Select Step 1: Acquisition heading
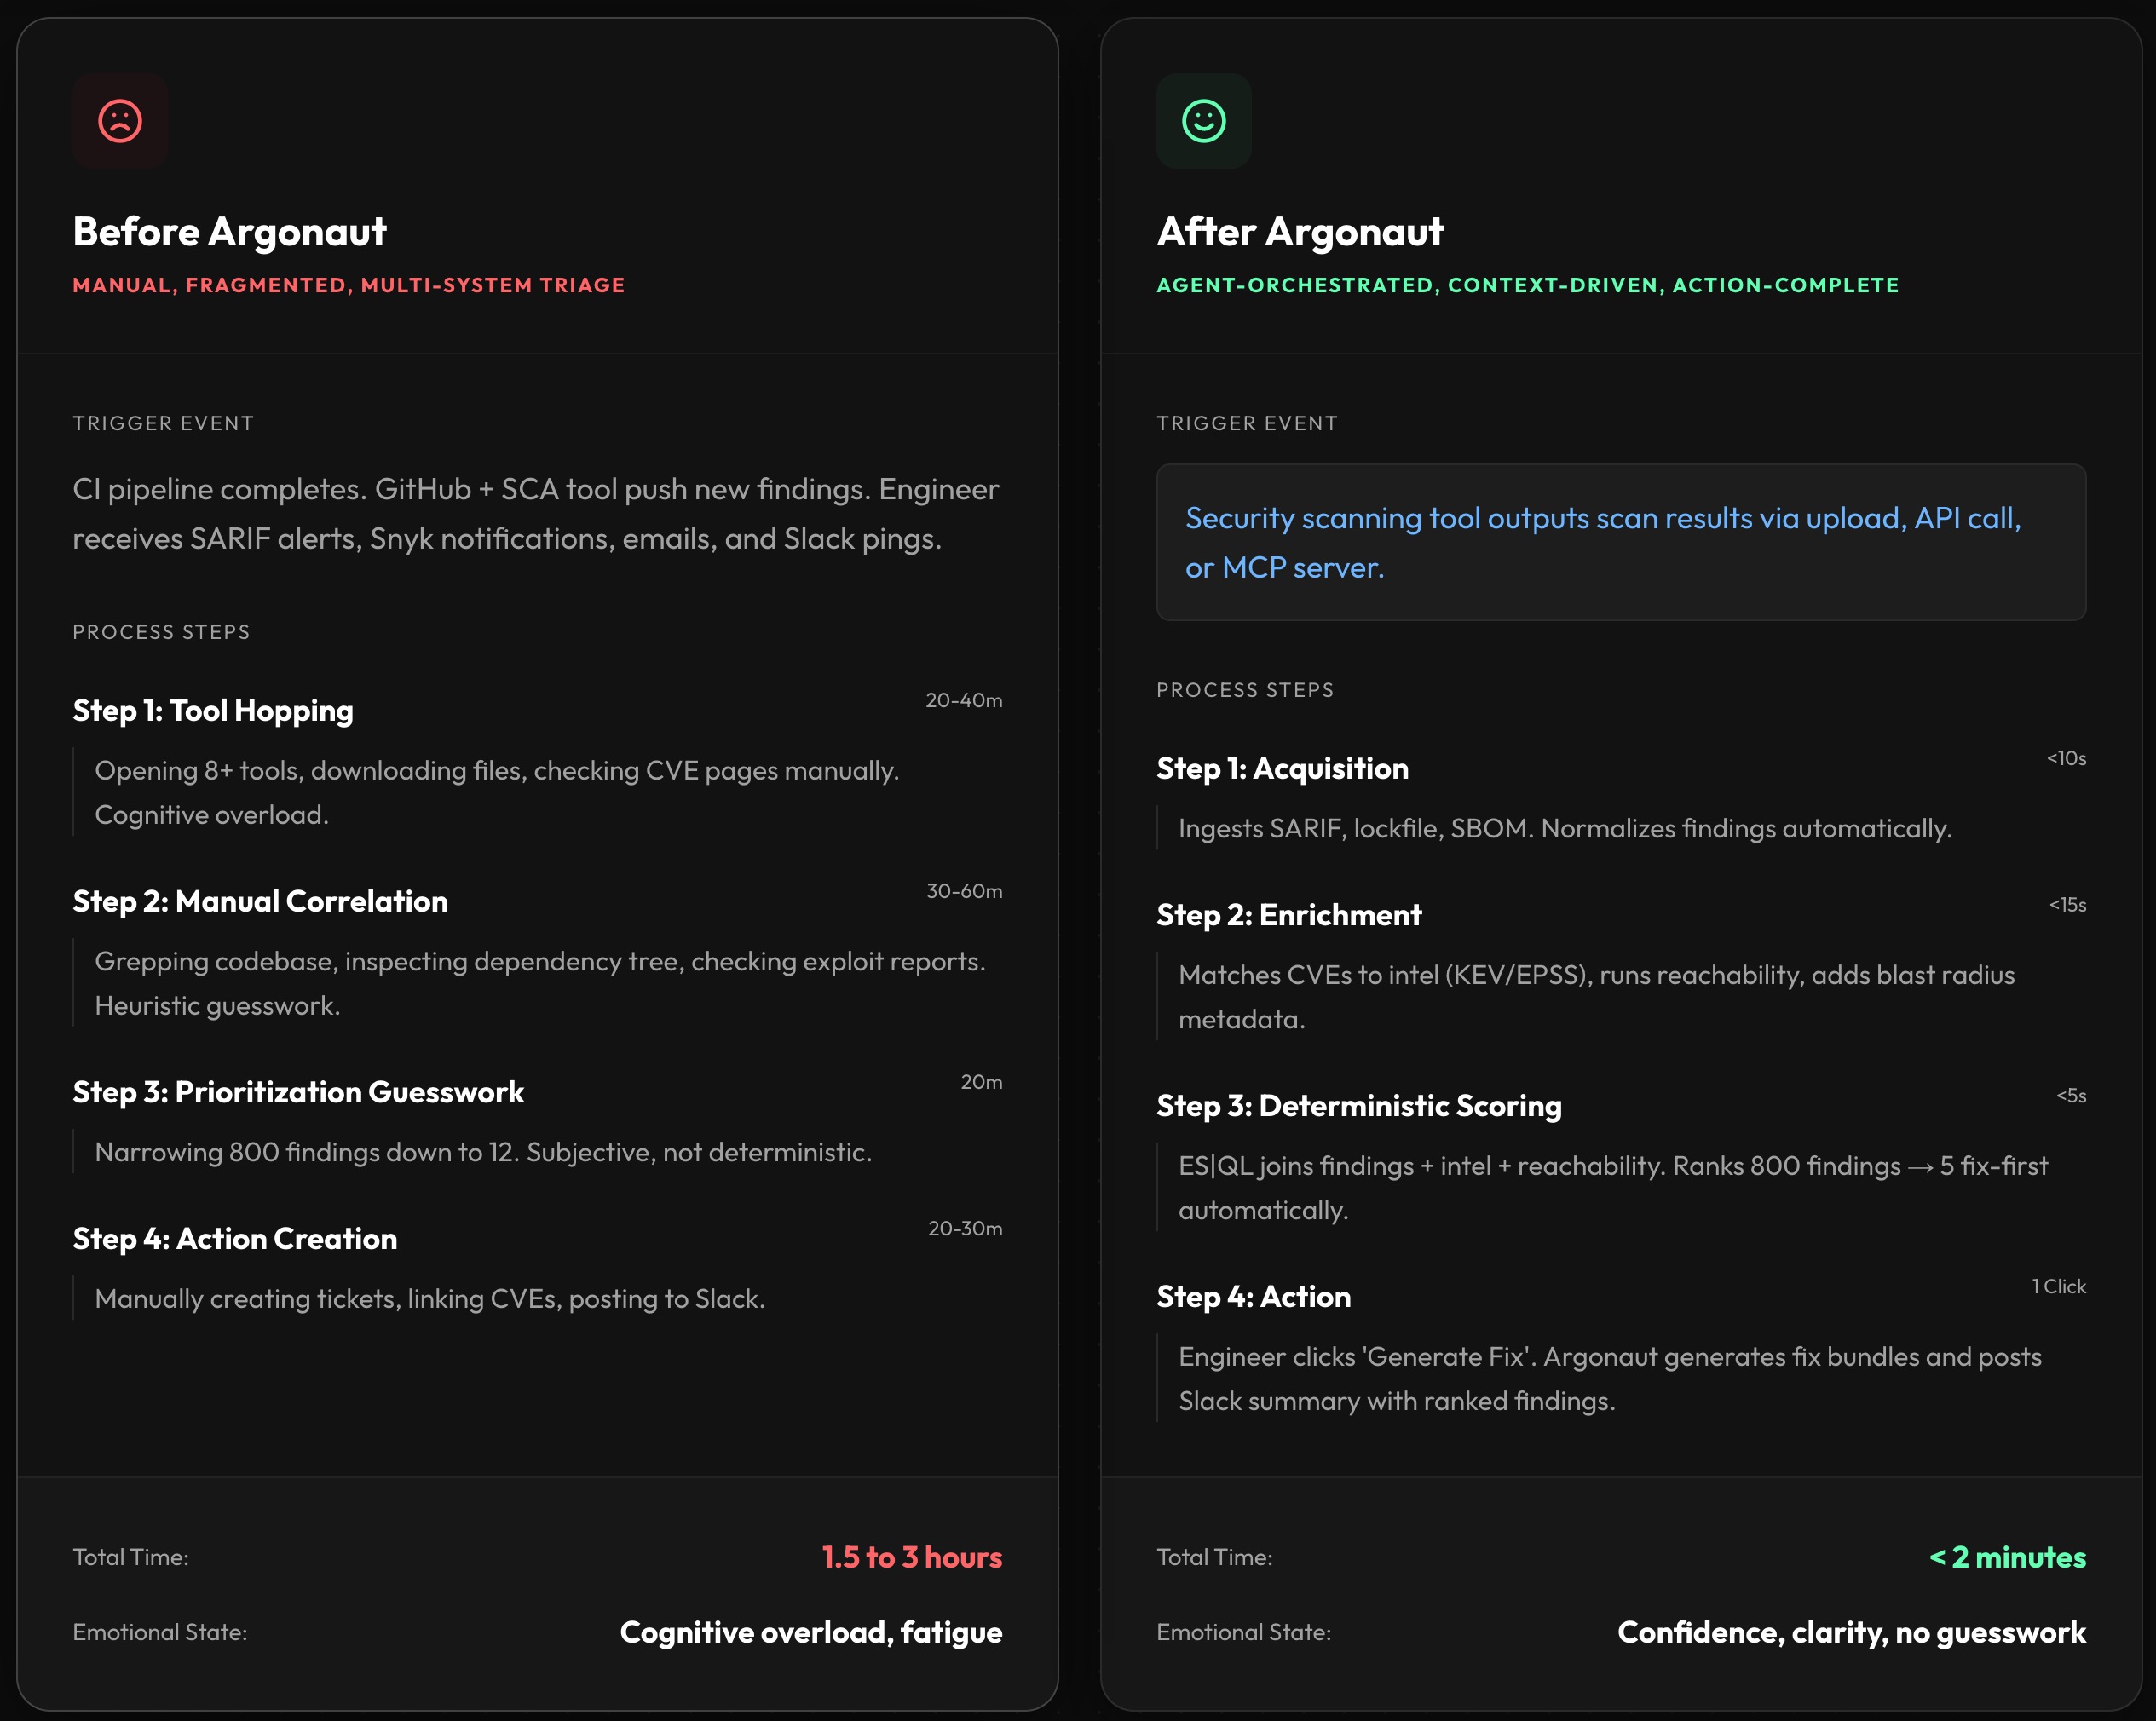This screenshot has height=1721, width=2156. 1282,769
